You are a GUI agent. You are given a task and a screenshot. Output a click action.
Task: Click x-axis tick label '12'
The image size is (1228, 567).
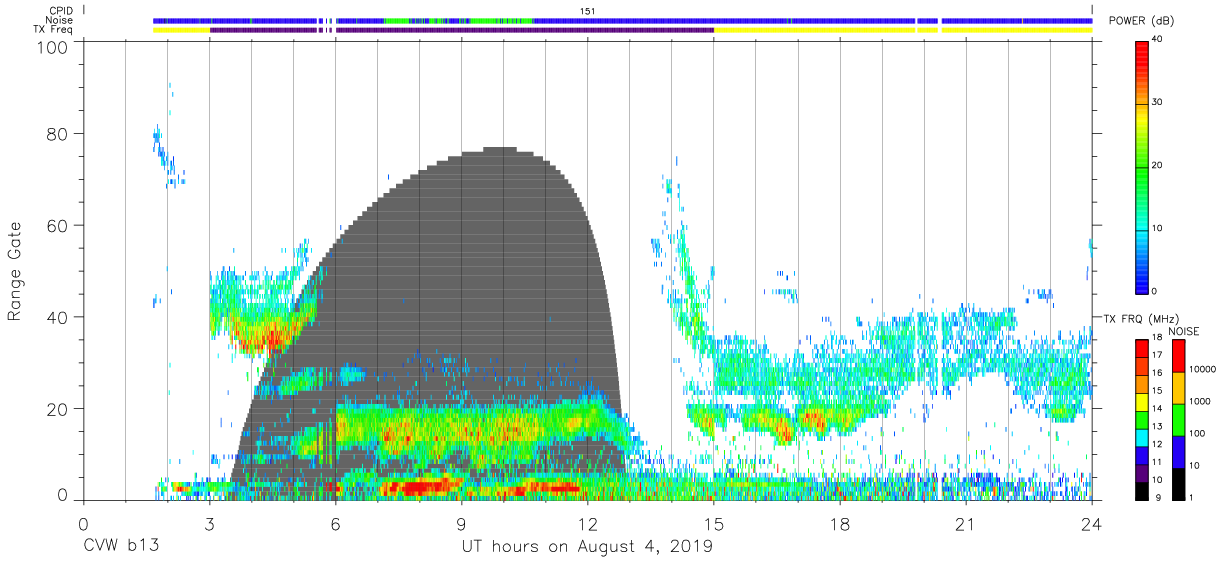tap(588, 524)
